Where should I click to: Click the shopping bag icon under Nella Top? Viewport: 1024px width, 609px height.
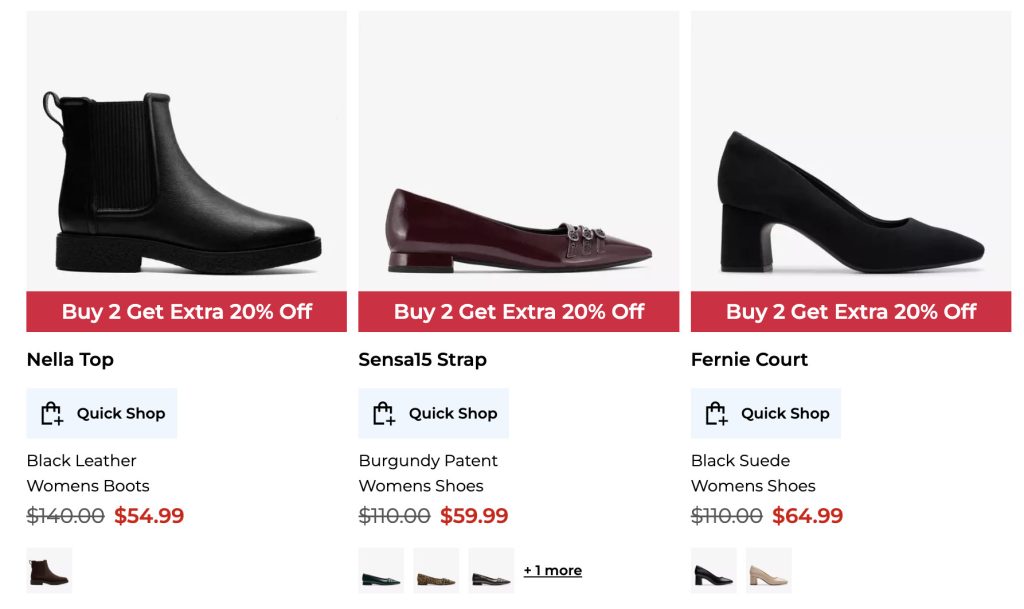pos(52,413)
